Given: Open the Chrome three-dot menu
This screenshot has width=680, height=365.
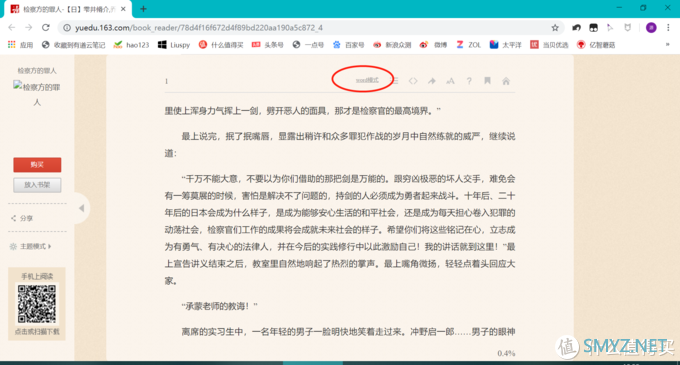Looking at the screenshot, I should coord(668,28).
